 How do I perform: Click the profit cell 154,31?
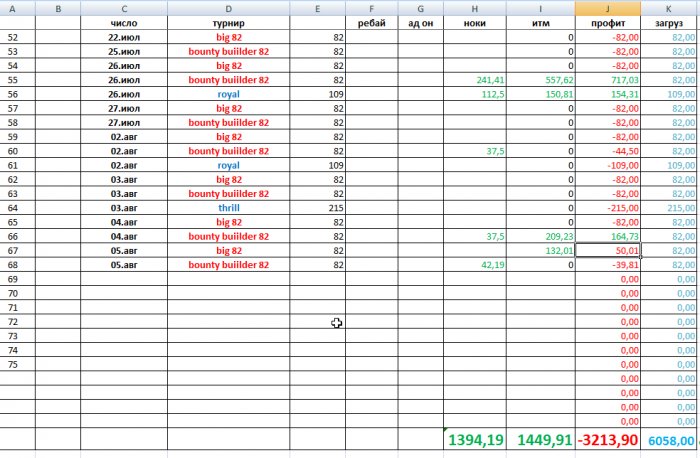coord(608,94)
